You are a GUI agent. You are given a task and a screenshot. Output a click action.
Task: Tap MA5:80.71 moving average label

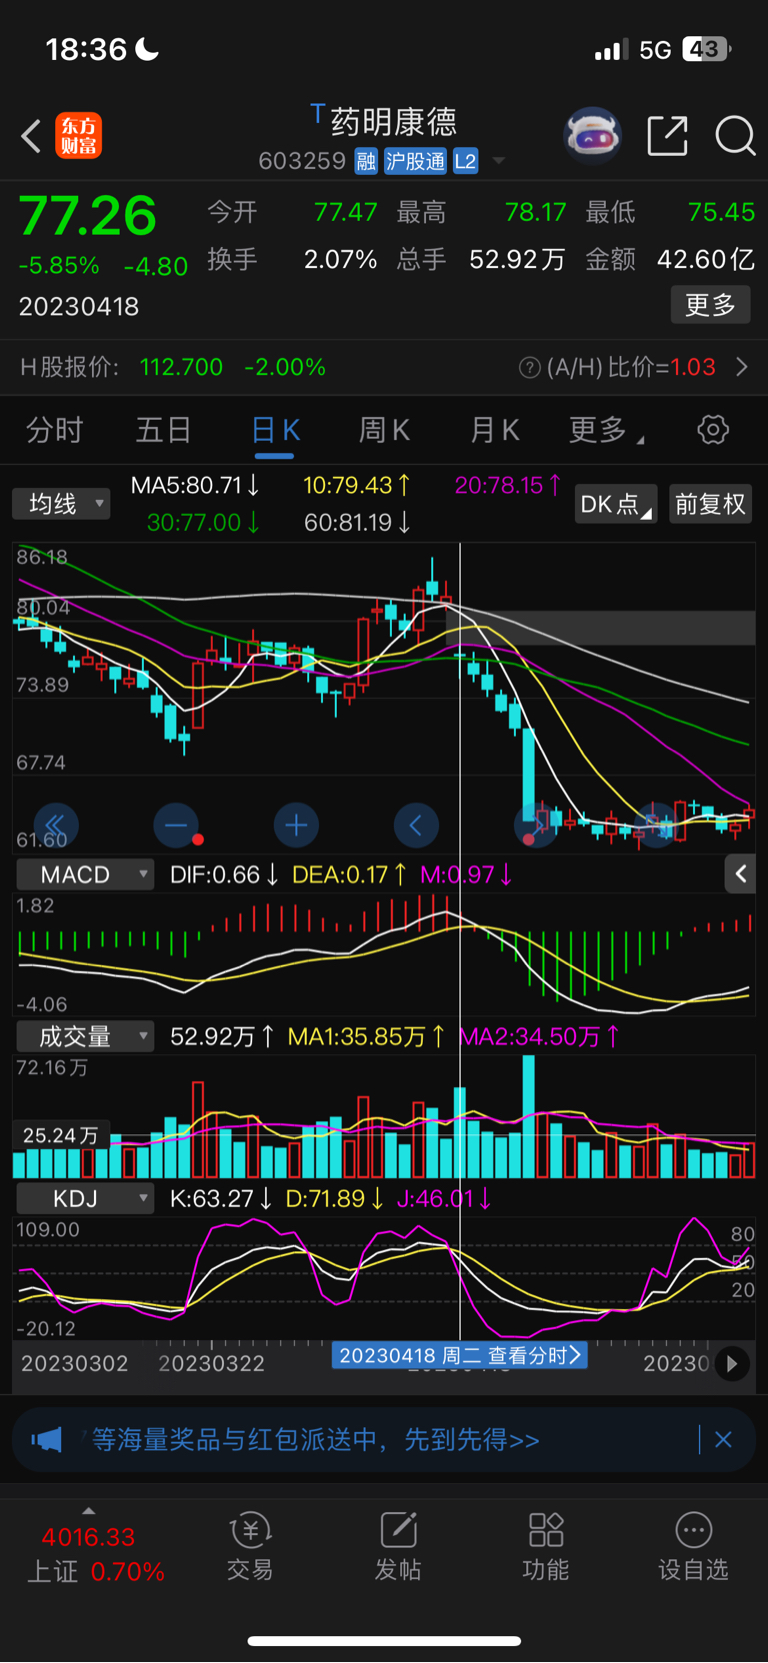[x=195, y=486]
